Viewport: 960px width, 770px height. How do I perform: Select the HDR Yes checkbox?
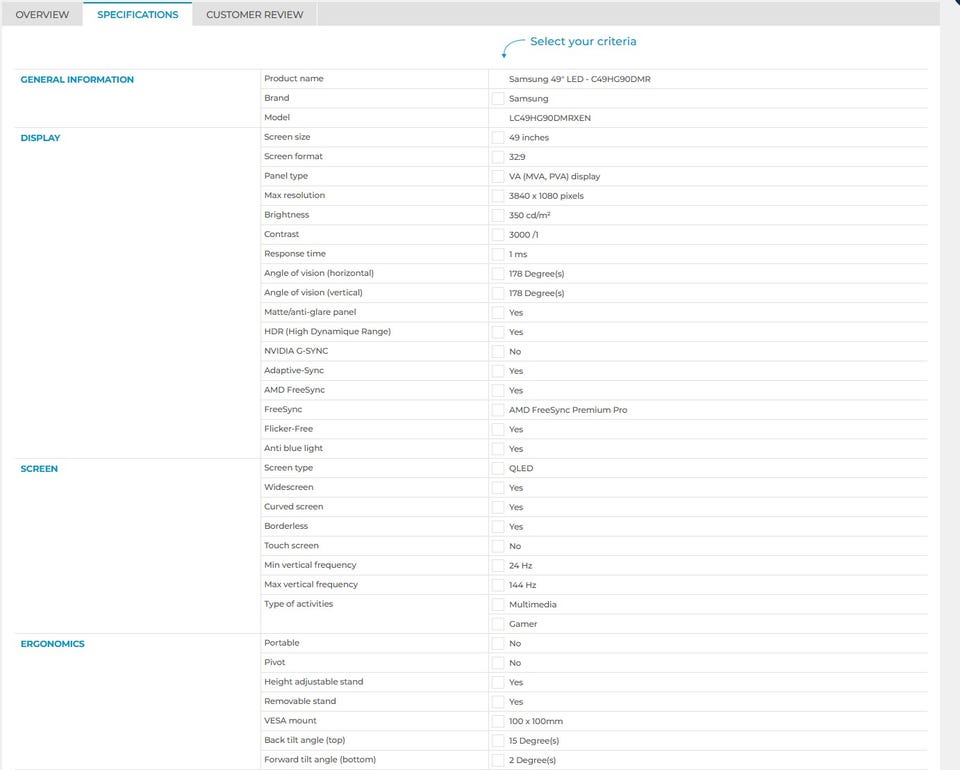pyautogui.click(x=498, y=332)
